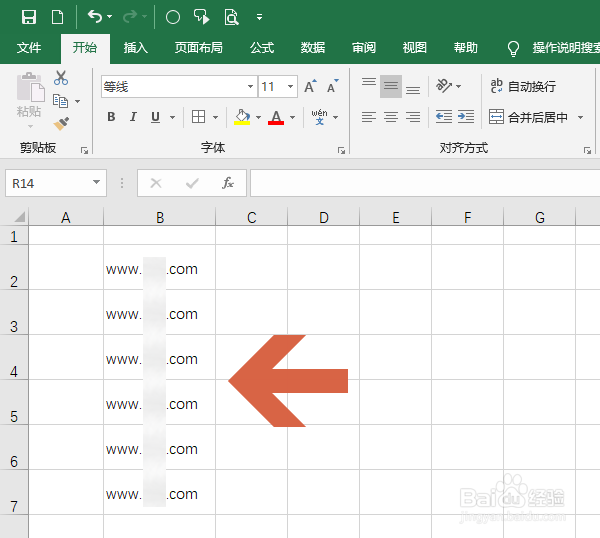Image resolution: width=600 pixels, height=538 pixels.
Task: Click the wén phonetic guide icon
Action: coord(319,117)
